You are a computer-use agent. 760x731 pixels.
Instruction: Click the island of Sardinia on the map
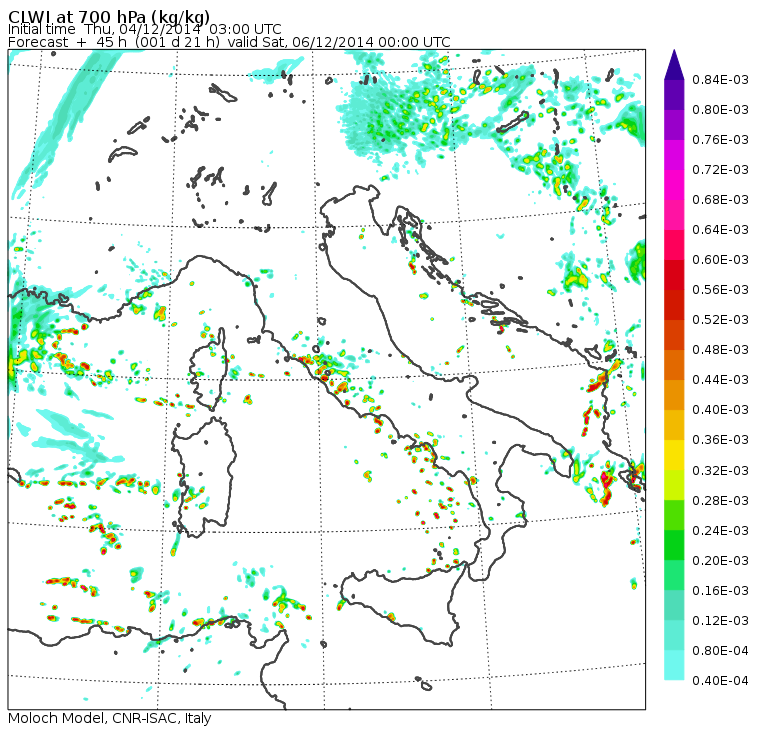point(204,477)
